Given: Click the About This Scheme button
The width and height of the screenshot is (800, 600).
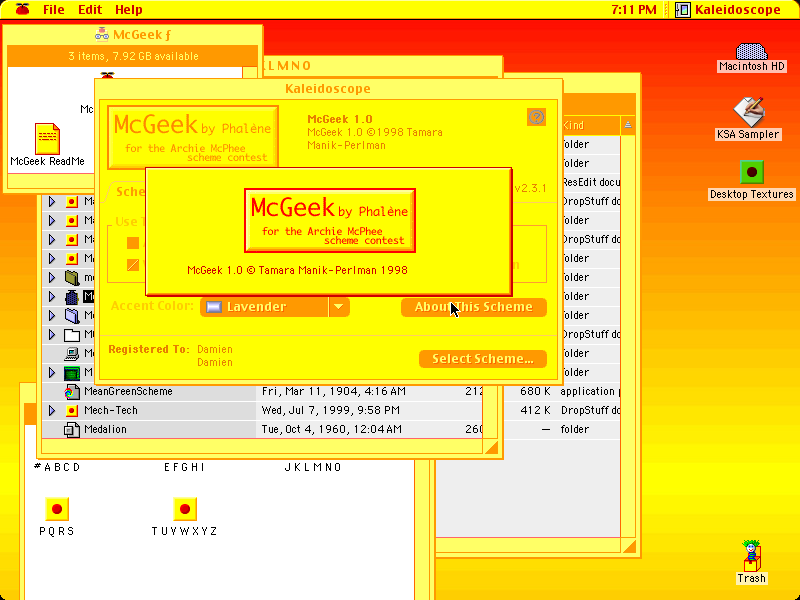Looking at the screenshot, I should 473,307.
